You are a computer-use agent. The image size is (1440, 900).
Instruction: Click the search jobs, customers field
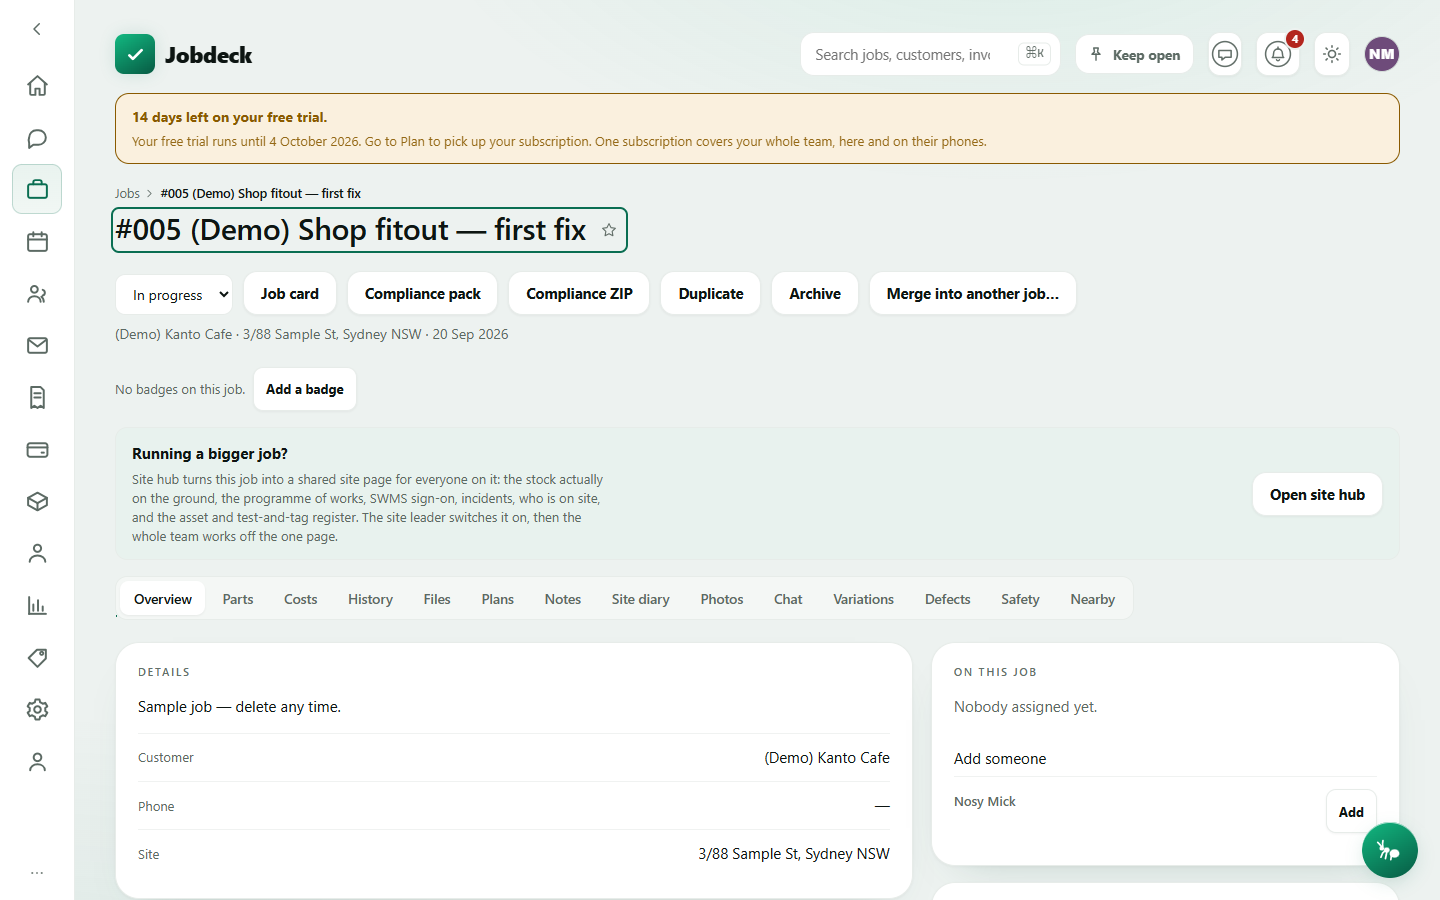930,54
